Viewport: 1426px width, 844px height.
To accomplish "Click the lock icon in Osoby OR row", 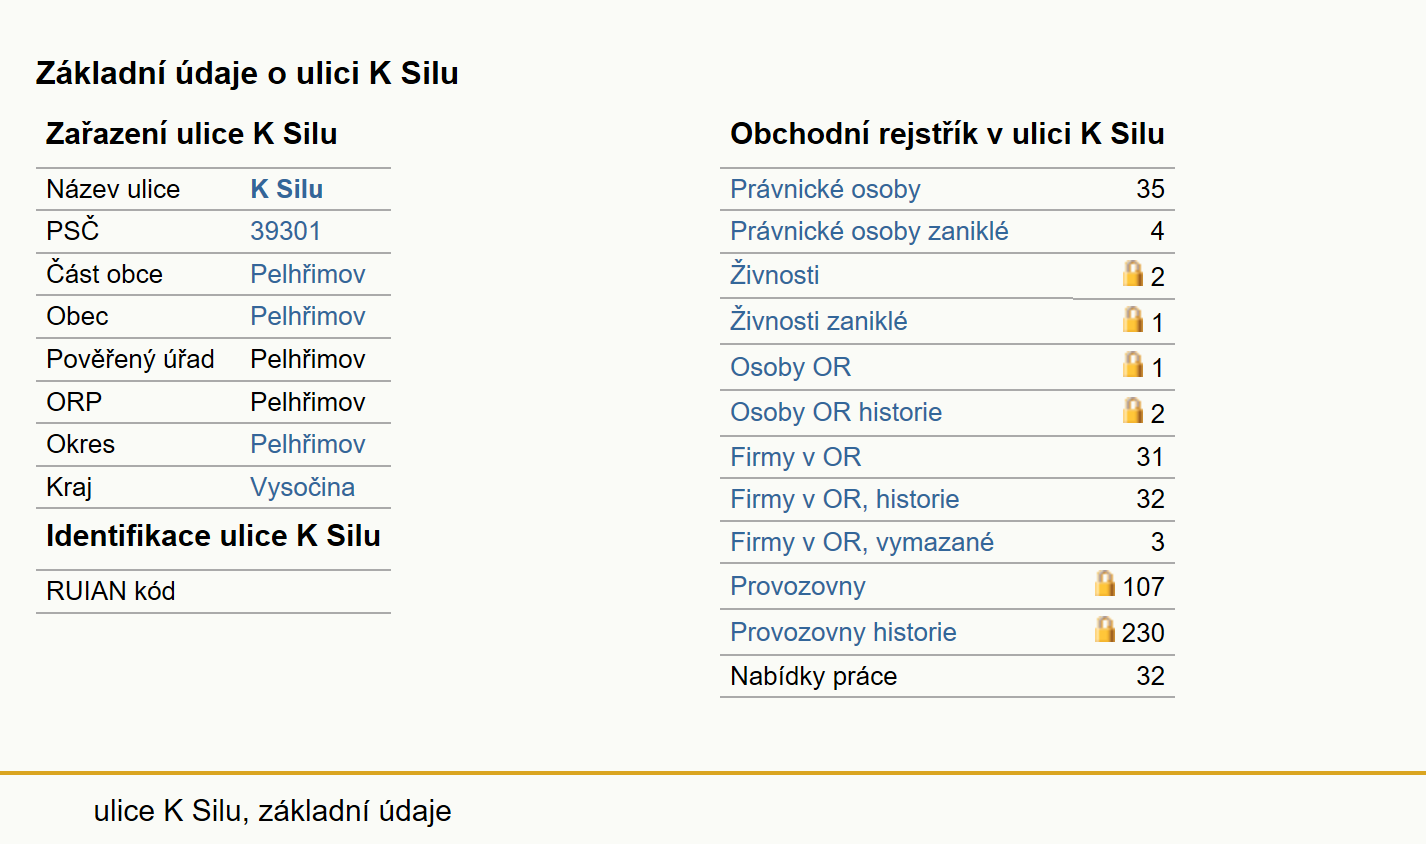I will coord(1132,364).
